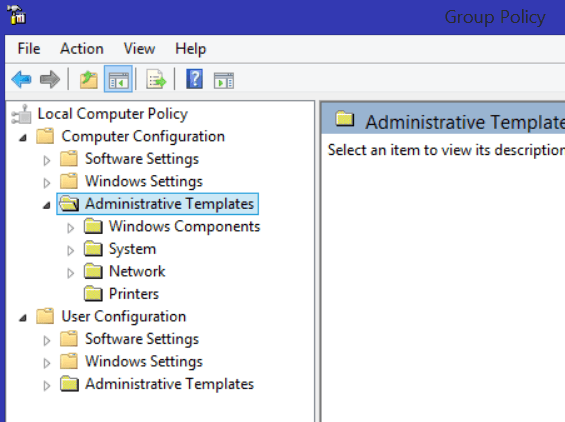
Task: Click the Group Policy window title text
Action: (495, 17)
